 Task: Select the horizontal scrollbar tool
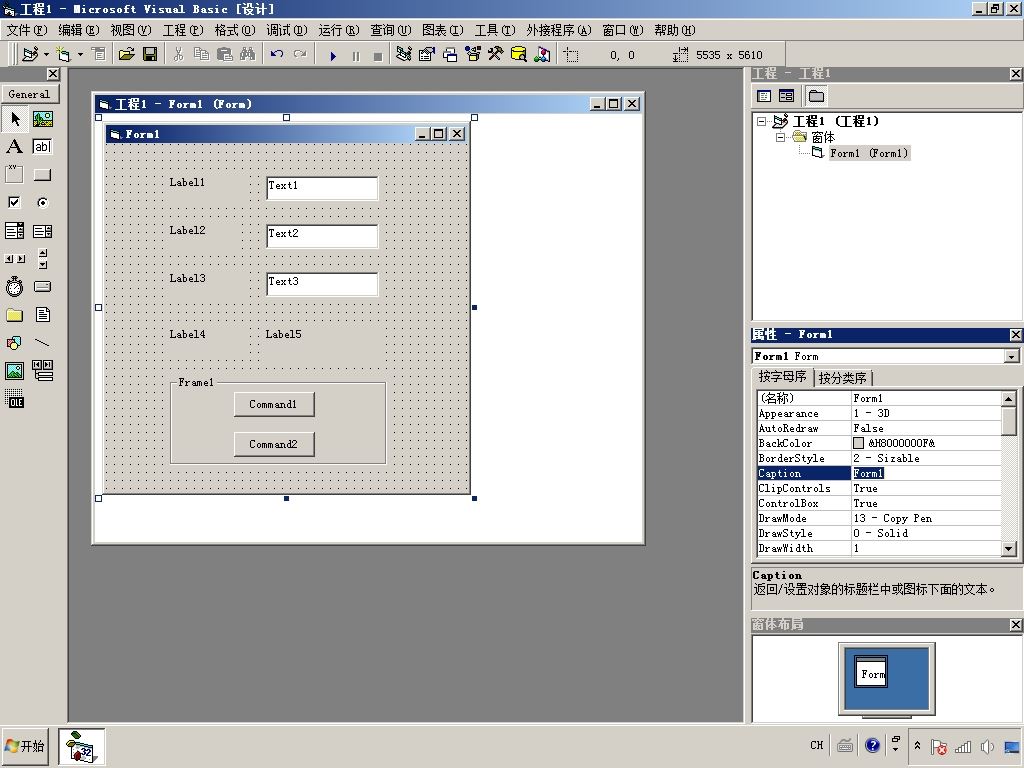[x=15, y=259]
